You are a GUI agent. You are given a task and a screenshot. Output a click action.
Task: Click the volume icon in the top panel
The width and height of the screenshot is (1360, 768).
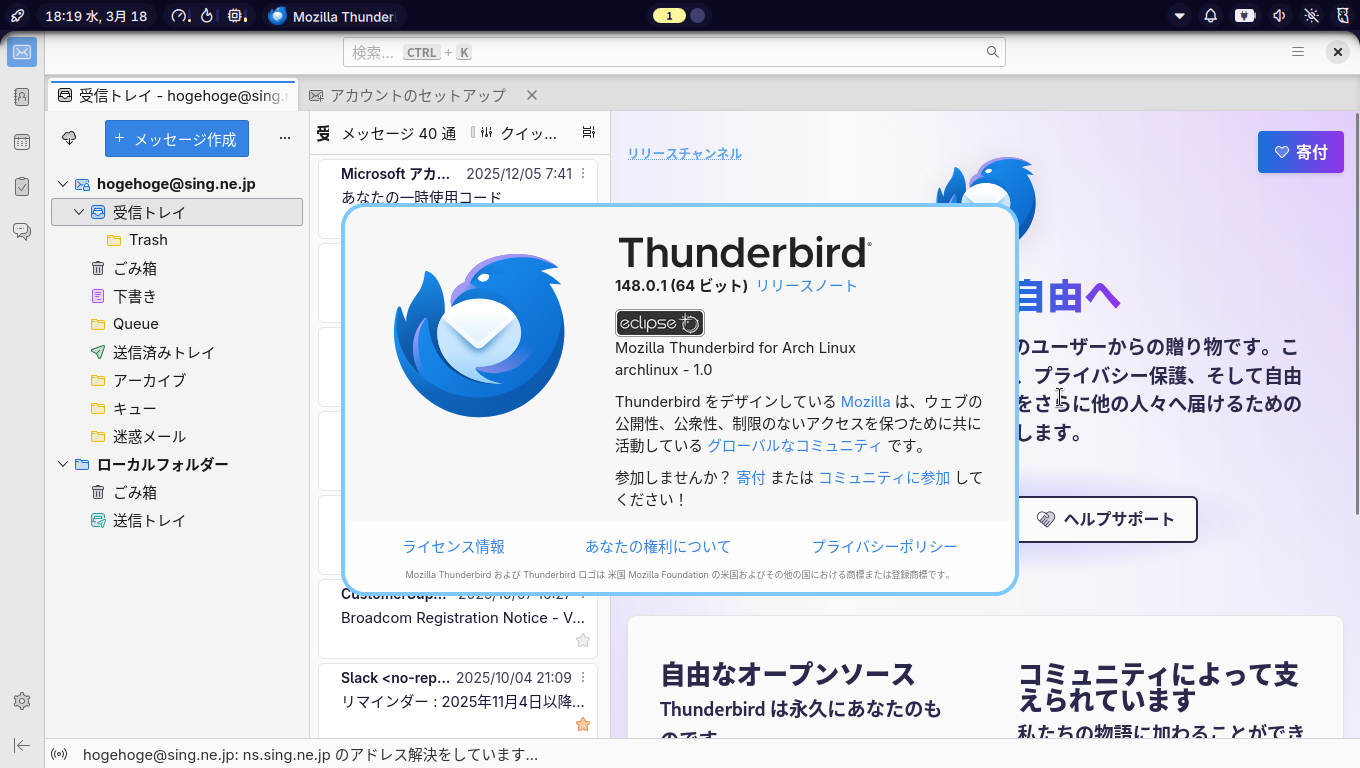1278,16
